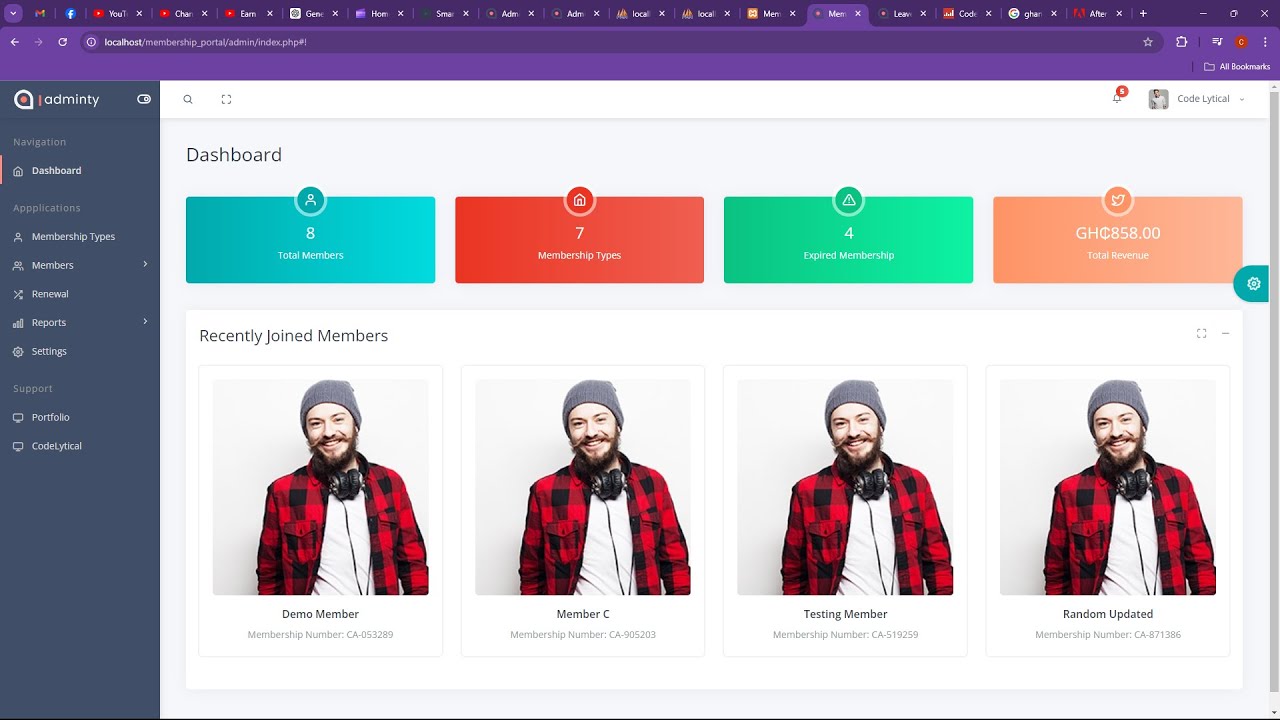Image resolution: width=1280 pixels, height=720 pixels.
Task: Open the notification bell with badge 5
Action: point(1118,97)
